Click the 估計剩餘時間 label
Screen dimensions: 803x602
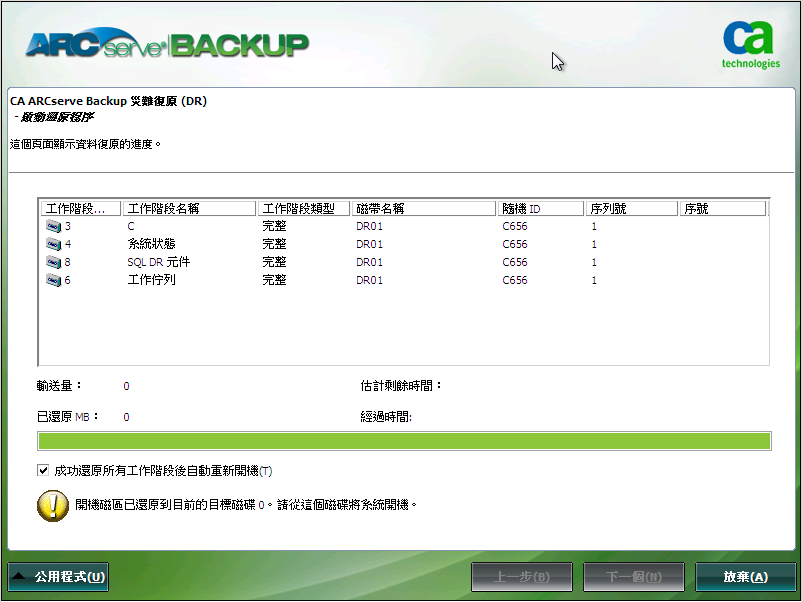click(x=400, y=385)
